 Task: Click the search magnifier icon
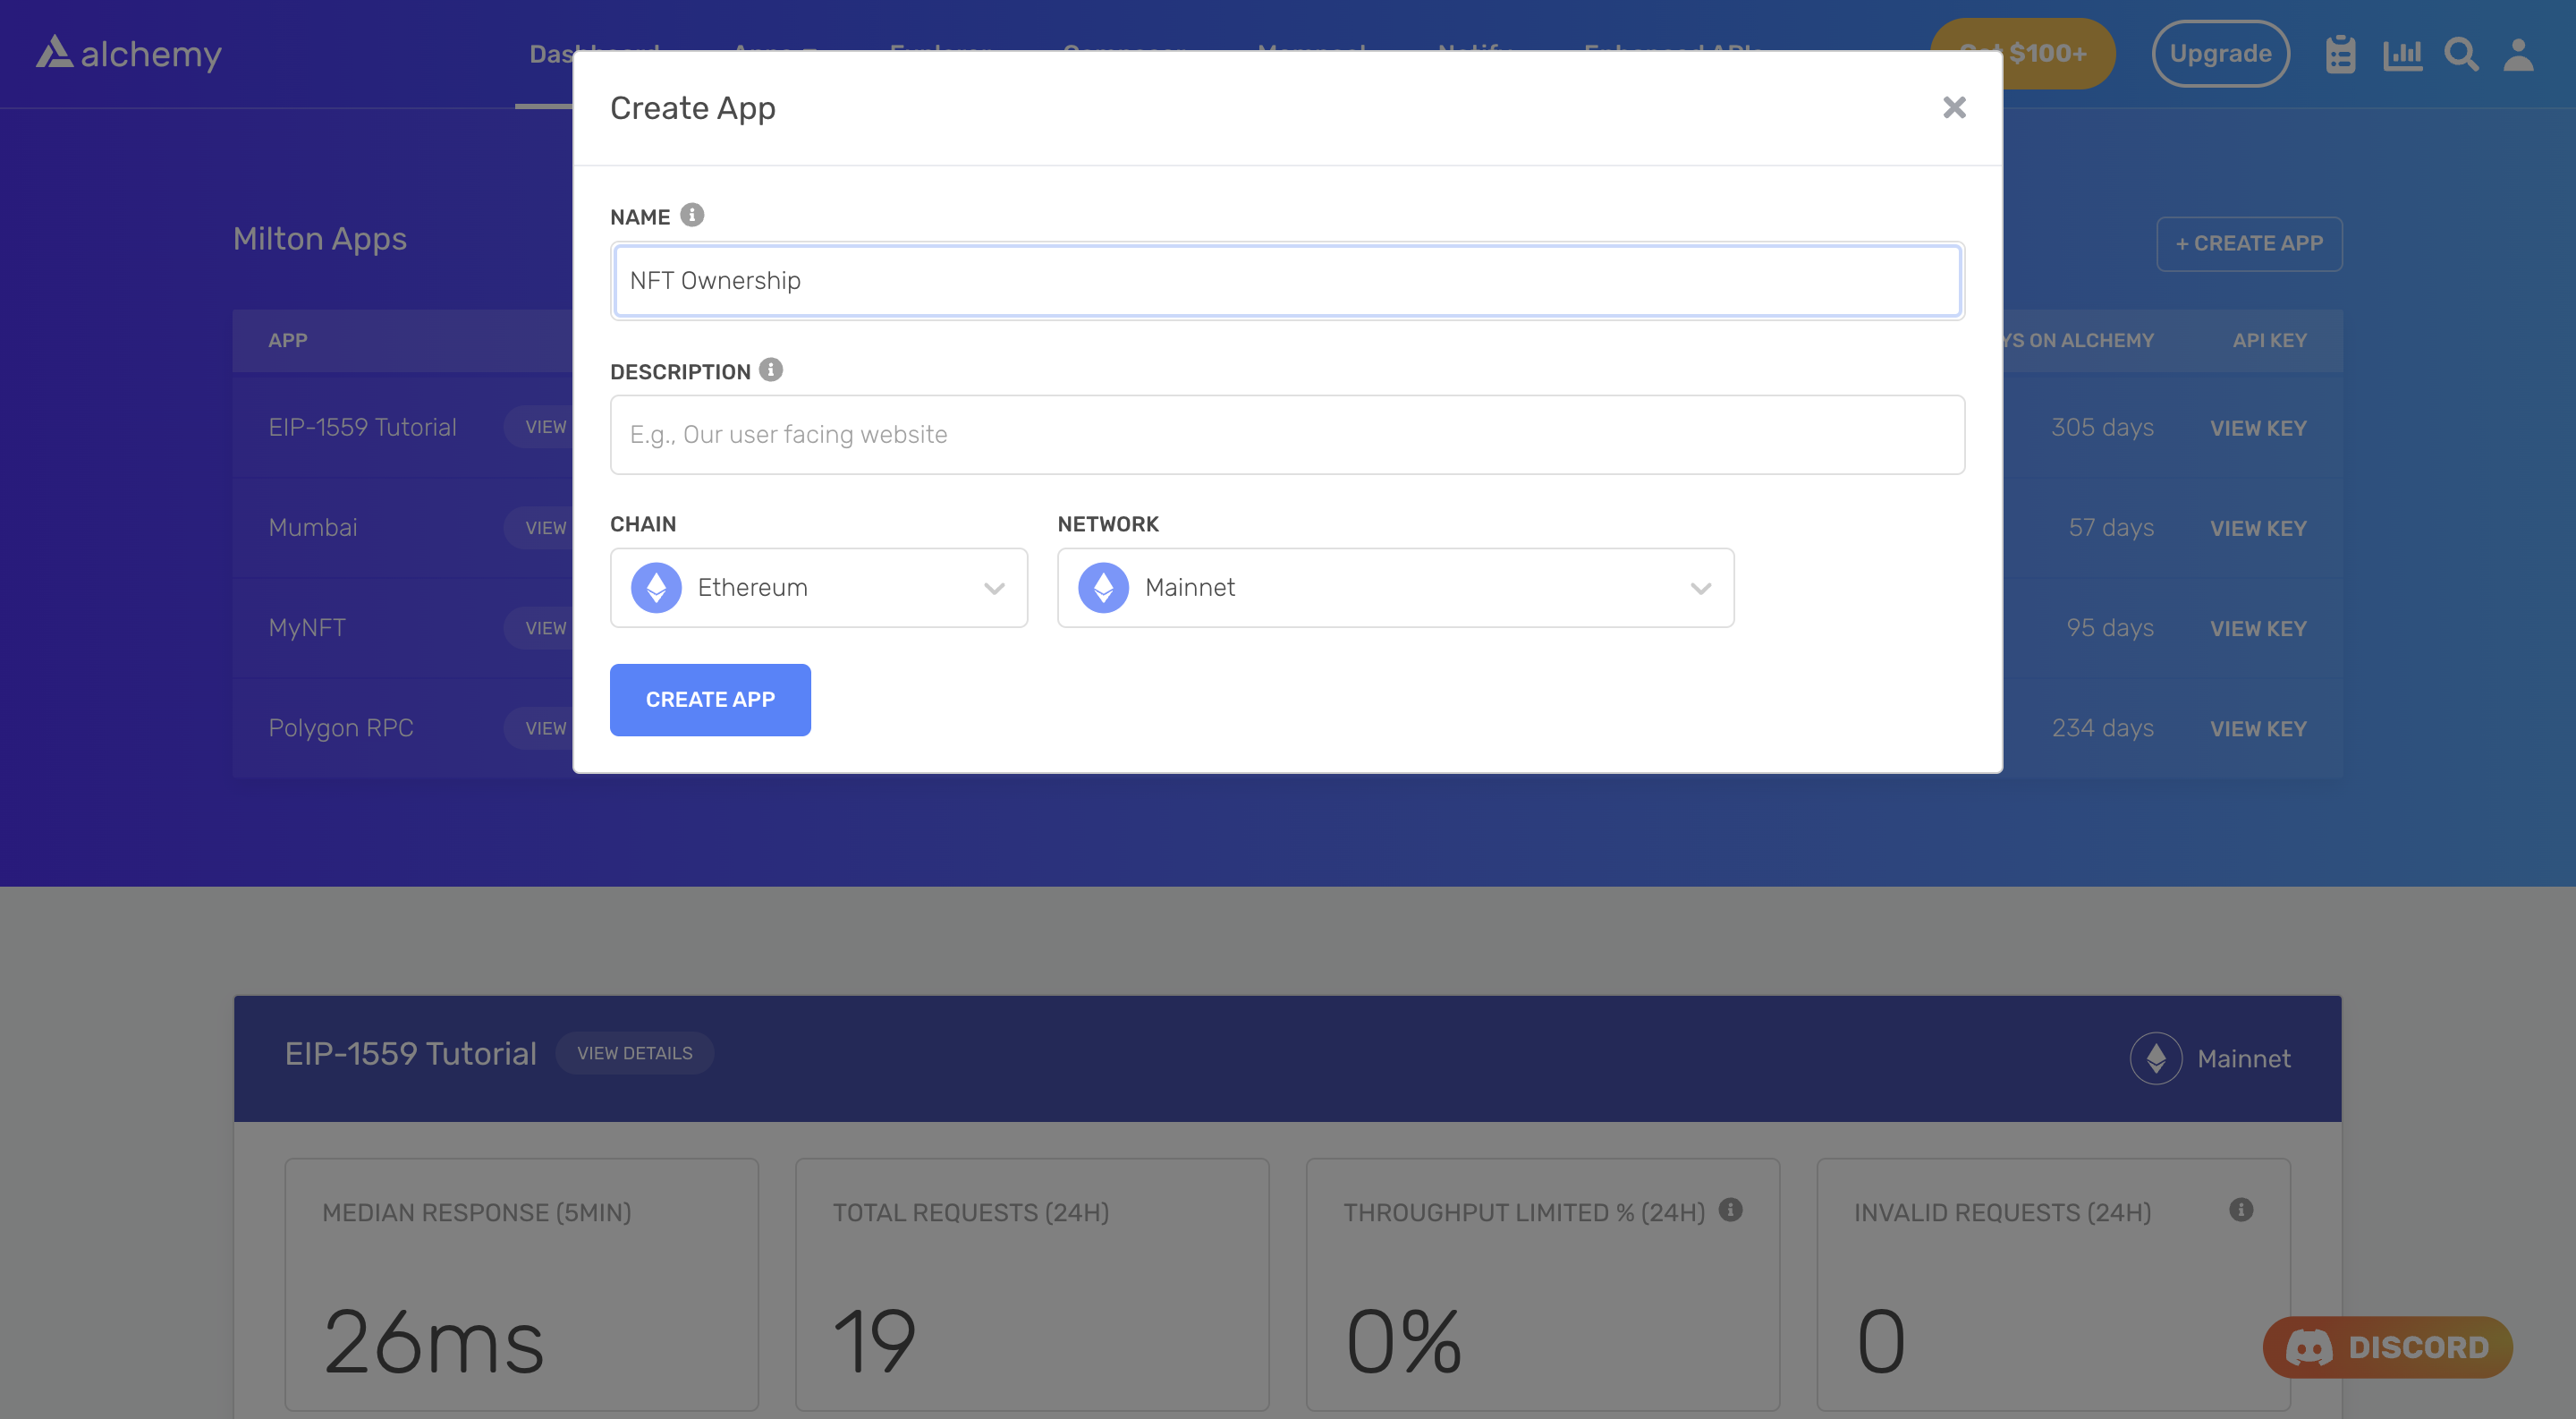click(x=2461, y=54)
